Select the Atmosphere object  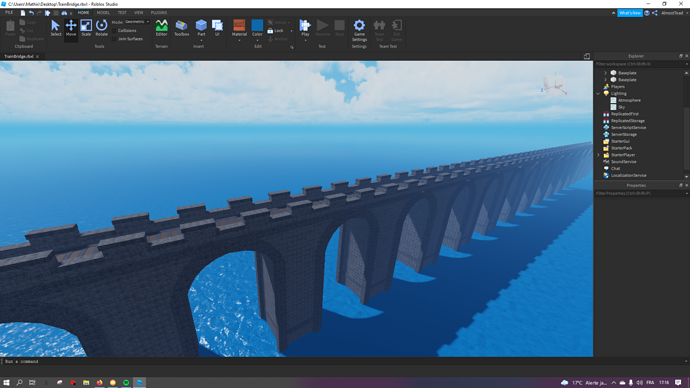pos(629,100)
